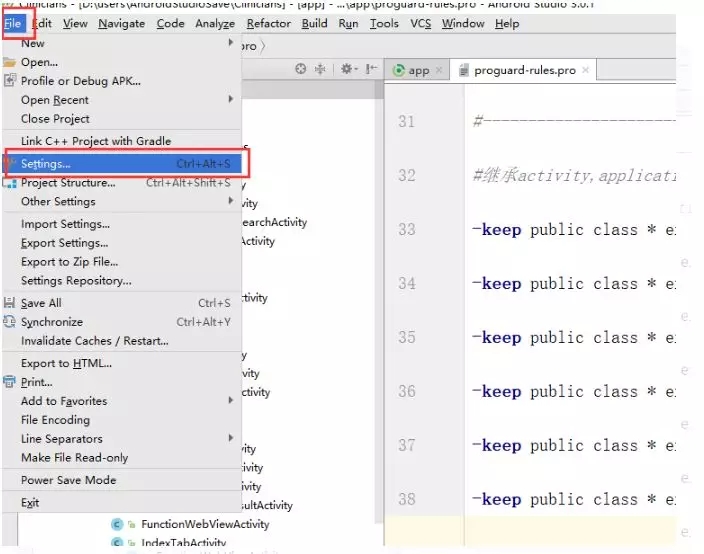
Task: Click the scroll-from-source target icon in project panel
Action: tap(300, 69)
